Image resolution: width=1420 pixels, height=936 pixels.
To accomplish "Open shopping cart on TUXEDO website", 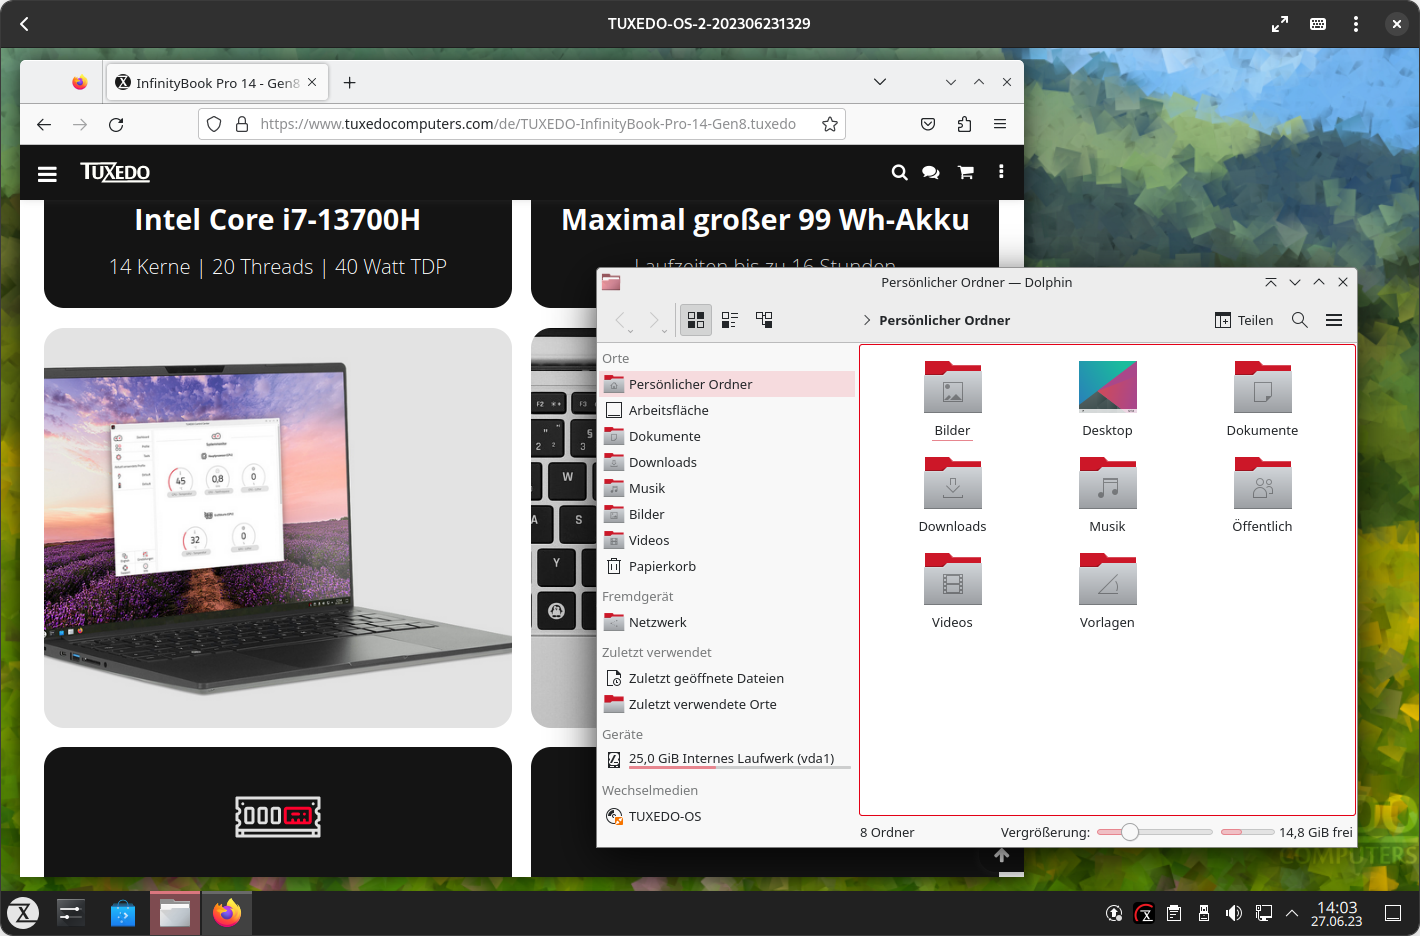I will click(966, 172).
